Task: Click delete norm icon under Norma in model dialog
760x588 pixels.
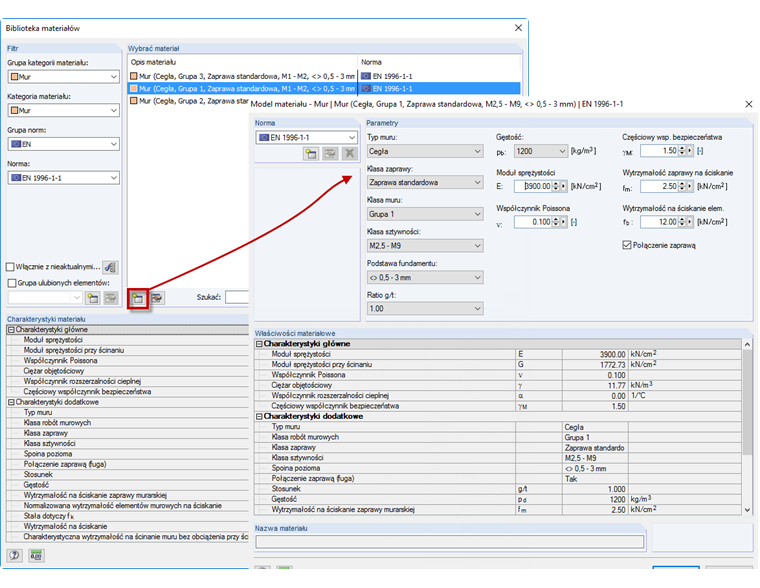Action: click(x=349, y=154)
